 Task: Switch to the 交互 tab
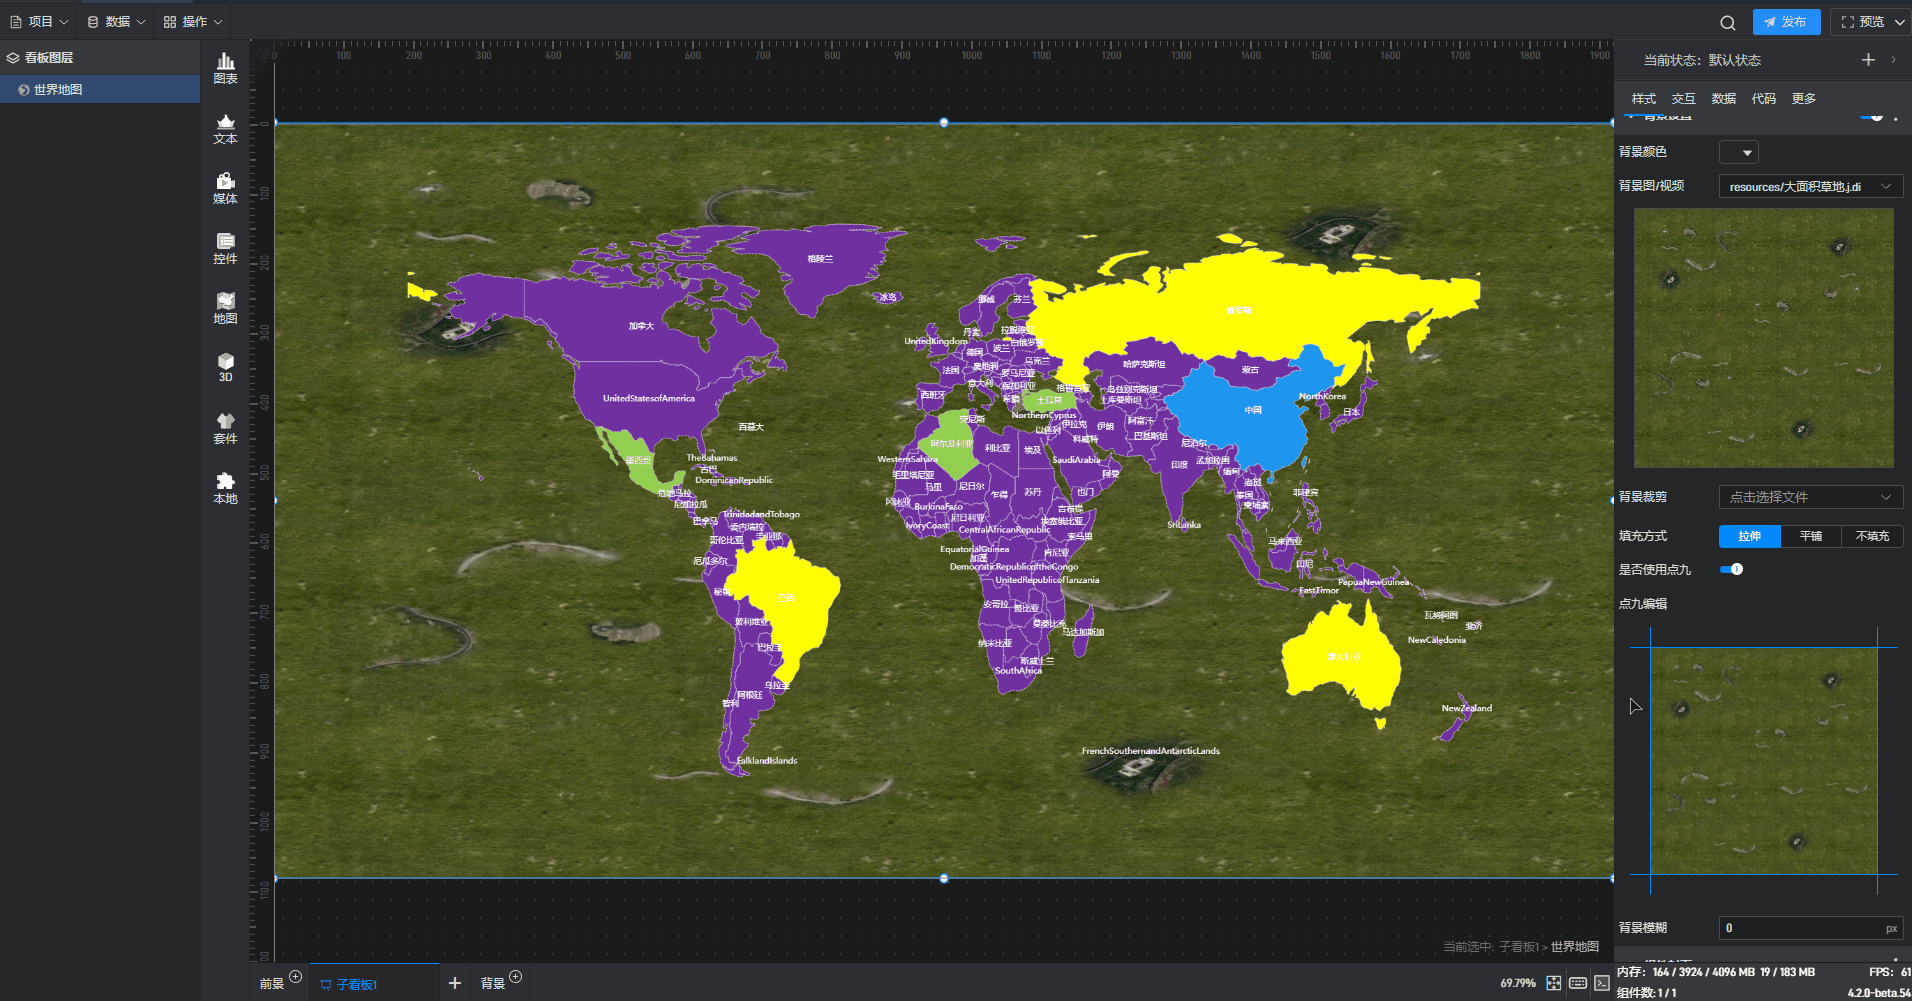pyautogui.click(x=1683, y=98)
